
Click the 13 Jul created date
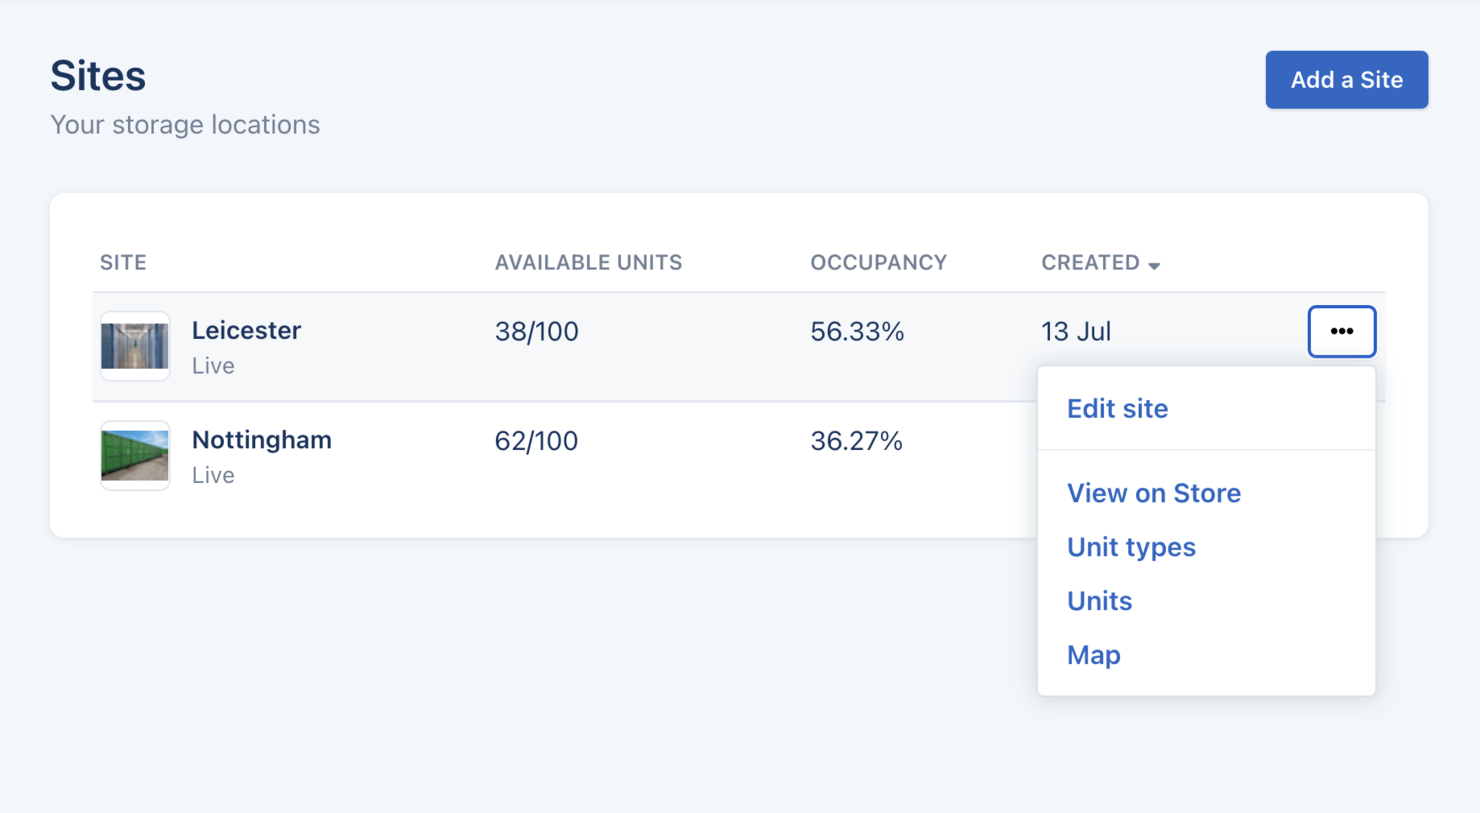pos(1076,332)
